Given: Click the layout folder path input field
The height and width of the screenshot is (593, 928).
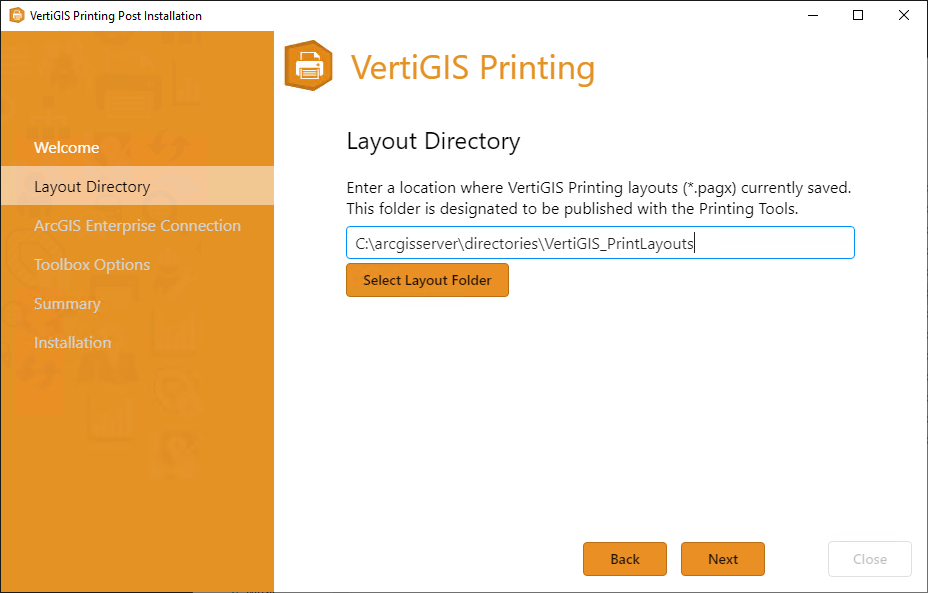Looking at the screenshot, I should coord(600,242).
